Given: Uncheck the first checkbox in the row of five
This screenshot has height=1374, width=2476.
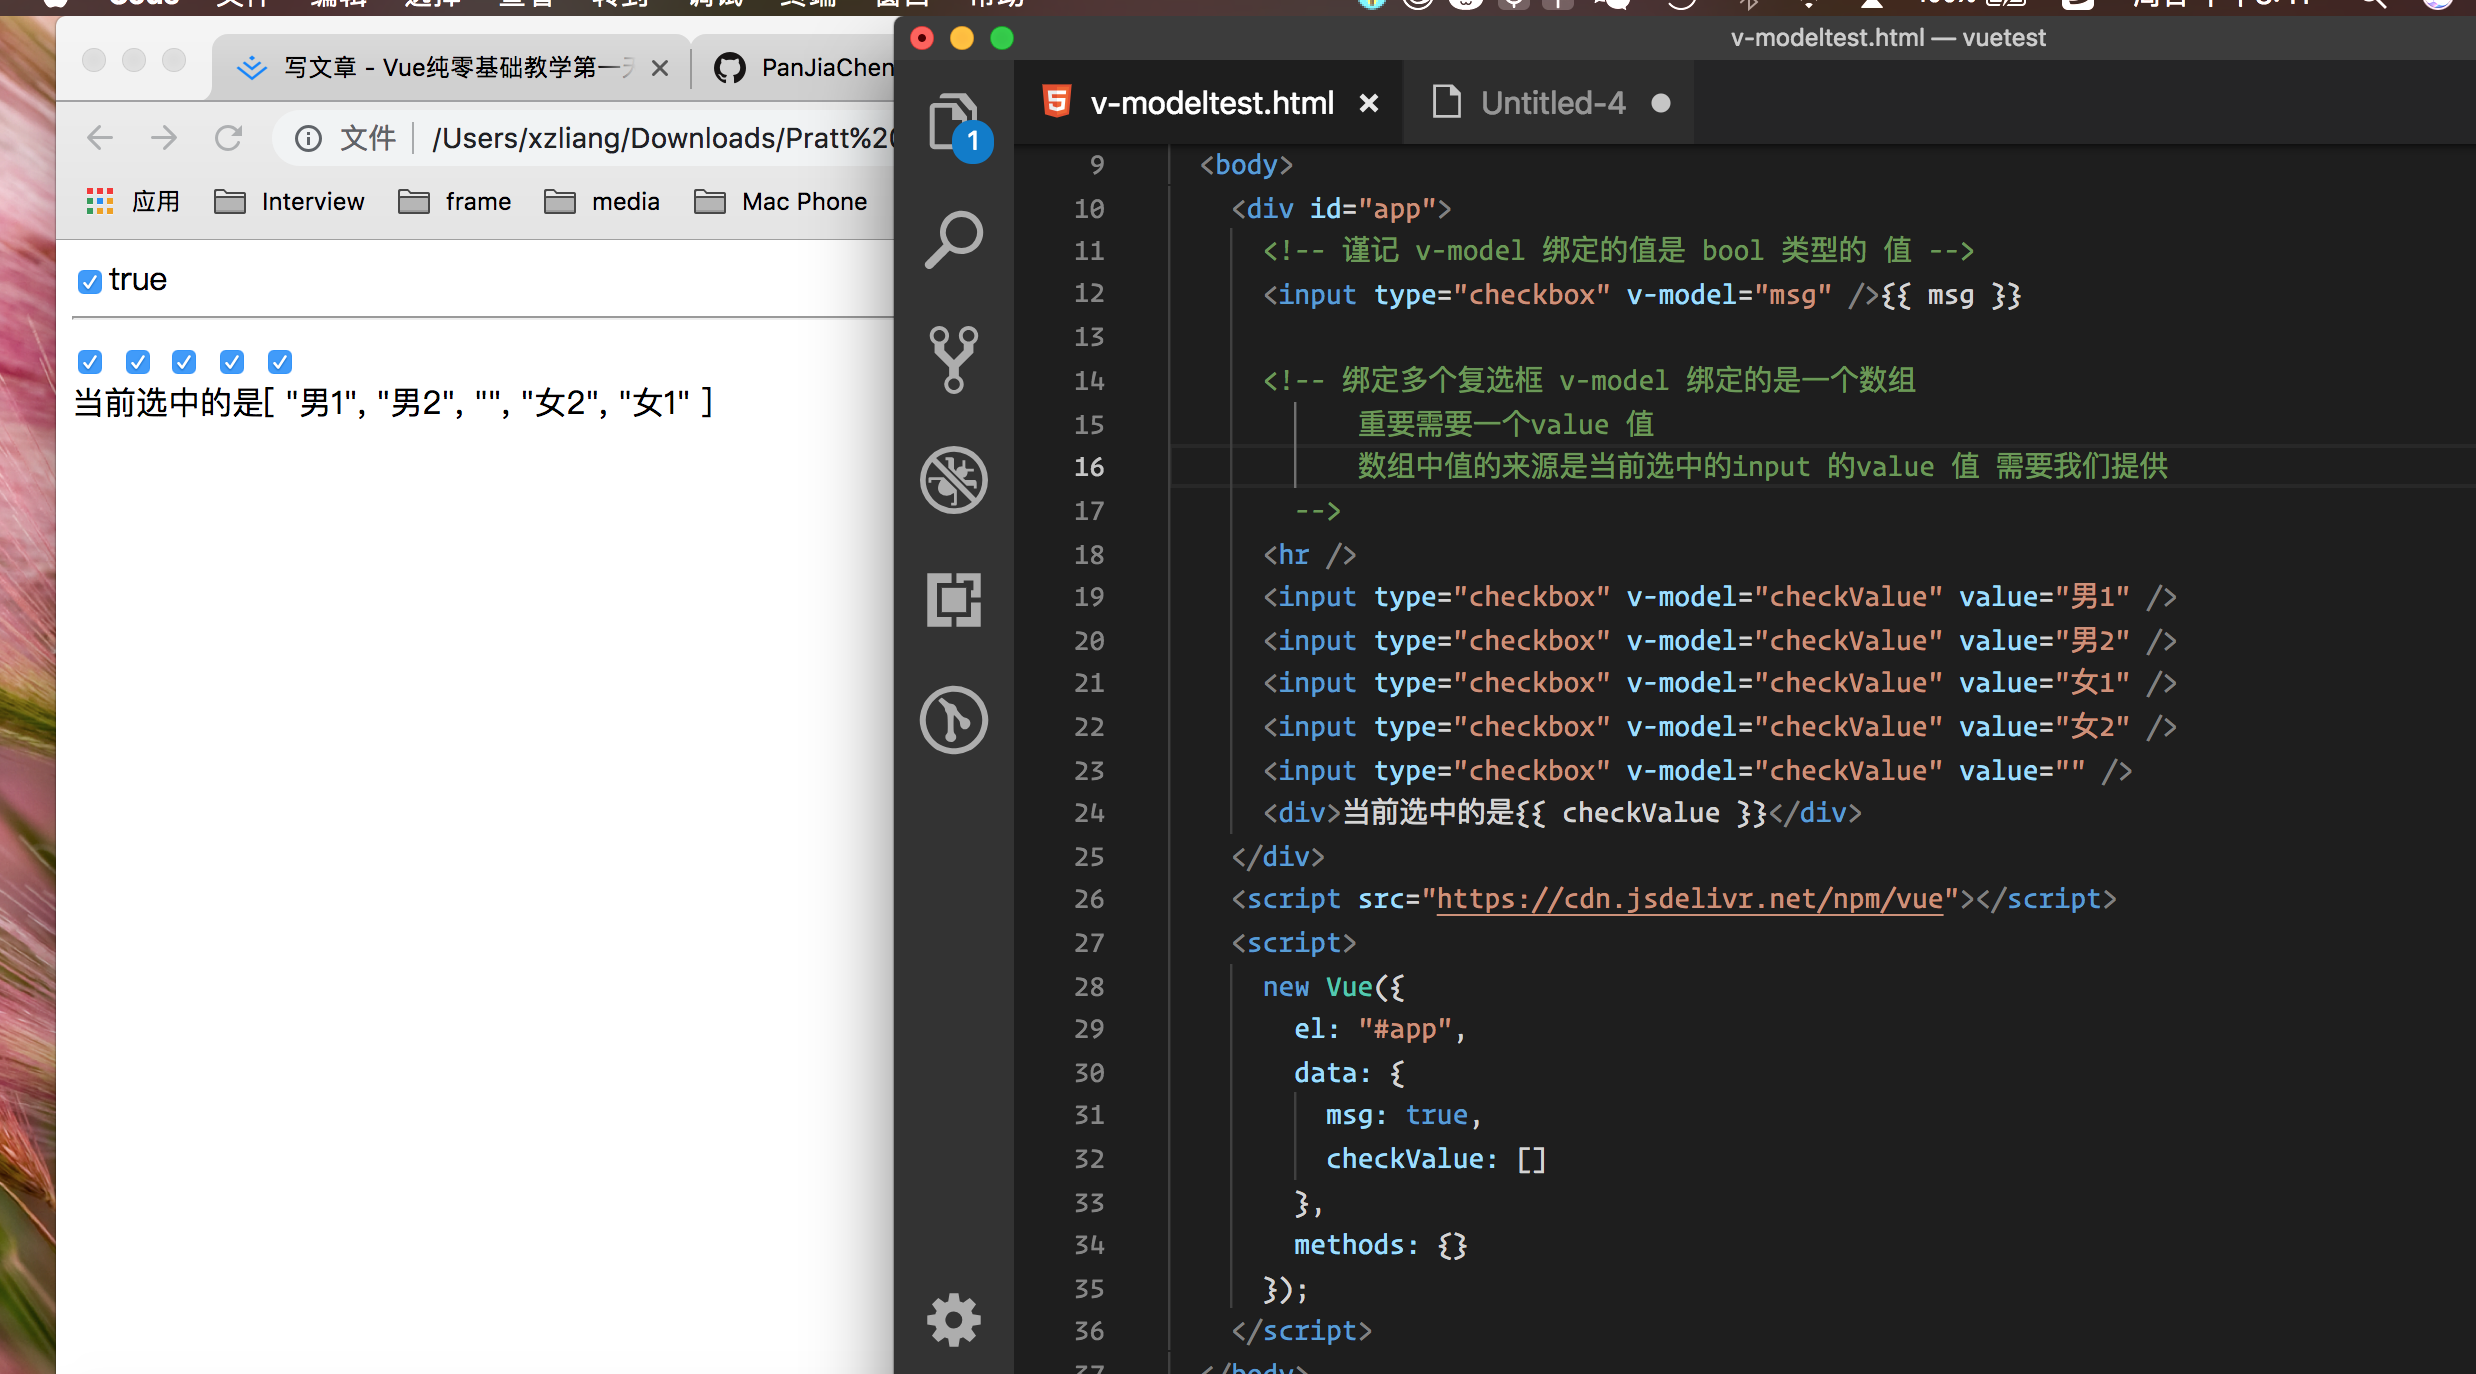Looking at the screenshot, I should tap(90, 361).
